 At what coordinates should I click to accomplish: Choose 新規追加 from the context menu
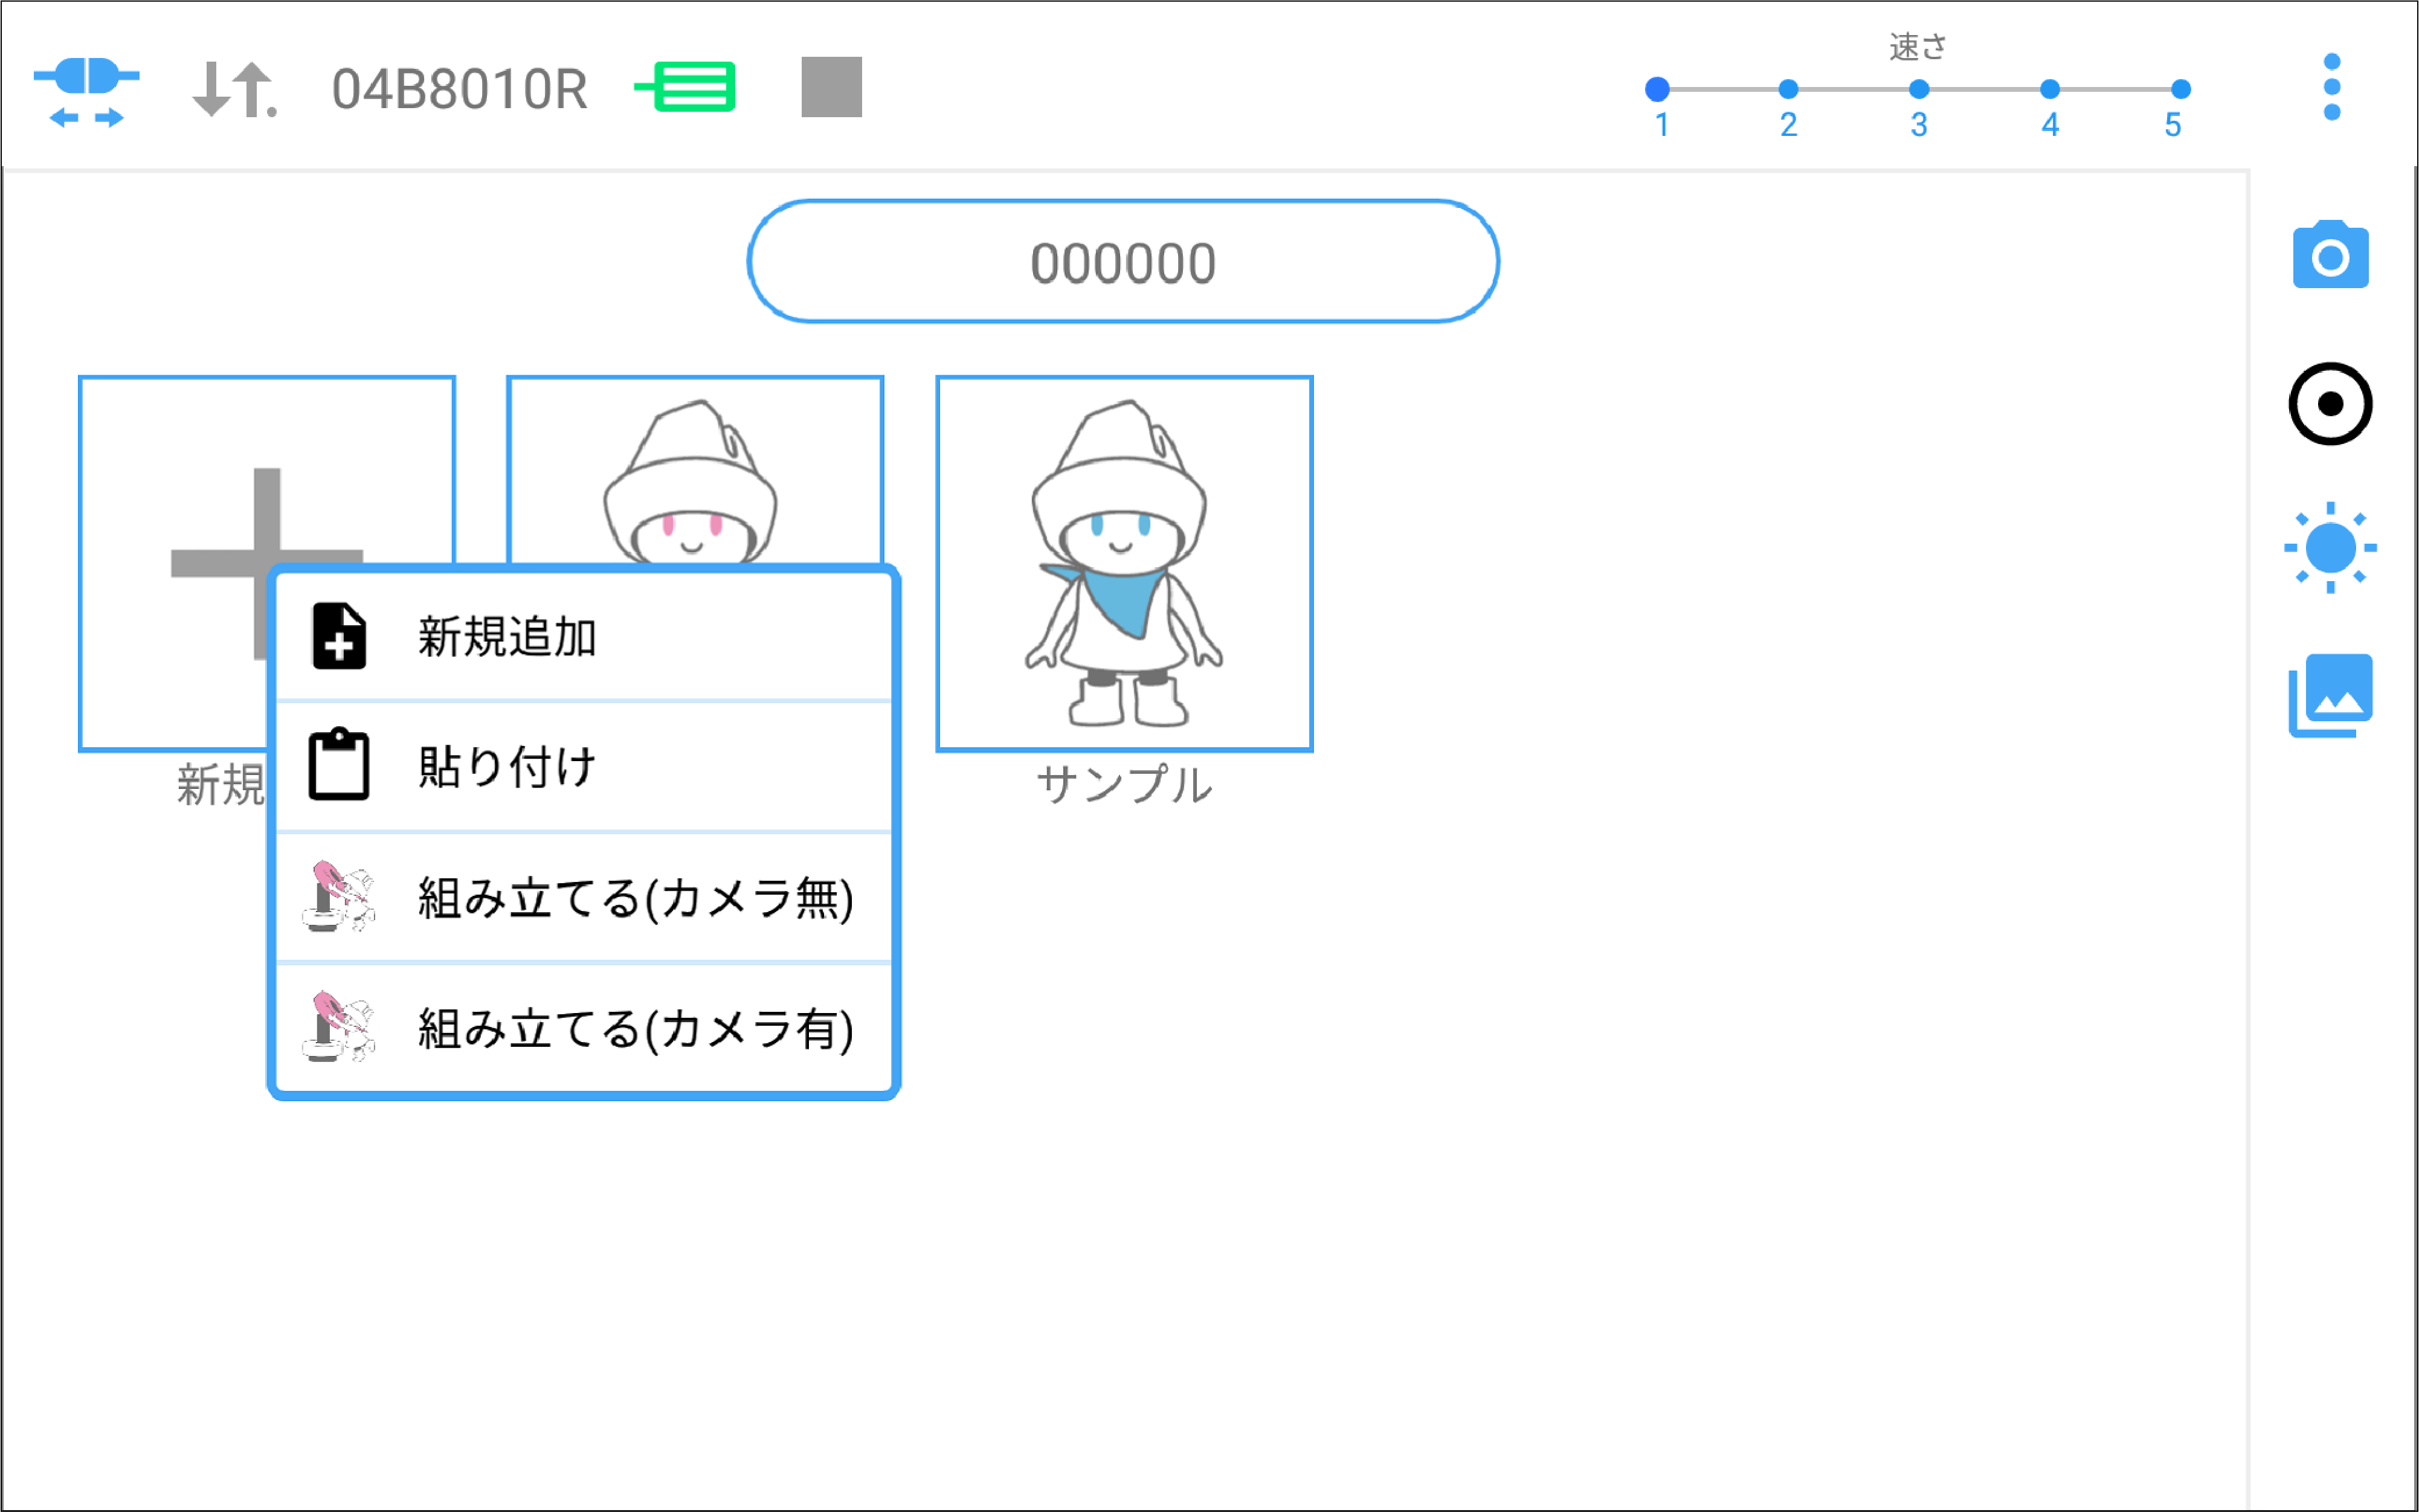coord(584,637)
